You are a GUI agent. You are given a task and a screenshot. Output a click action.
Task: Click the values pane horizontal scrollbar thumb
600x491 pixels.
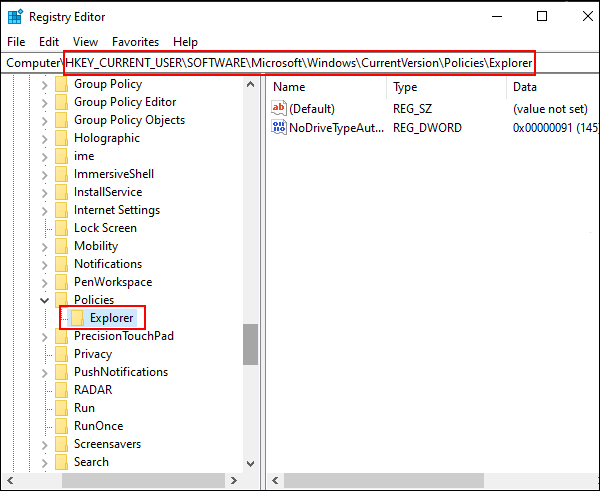384,480
